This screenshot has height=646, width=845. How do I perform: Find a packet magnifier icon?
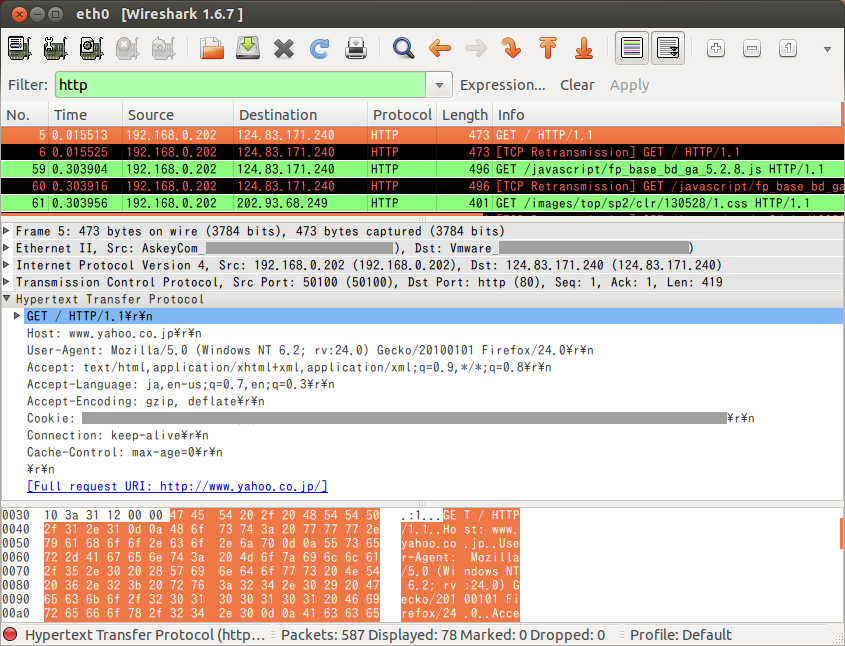(403, 48)
